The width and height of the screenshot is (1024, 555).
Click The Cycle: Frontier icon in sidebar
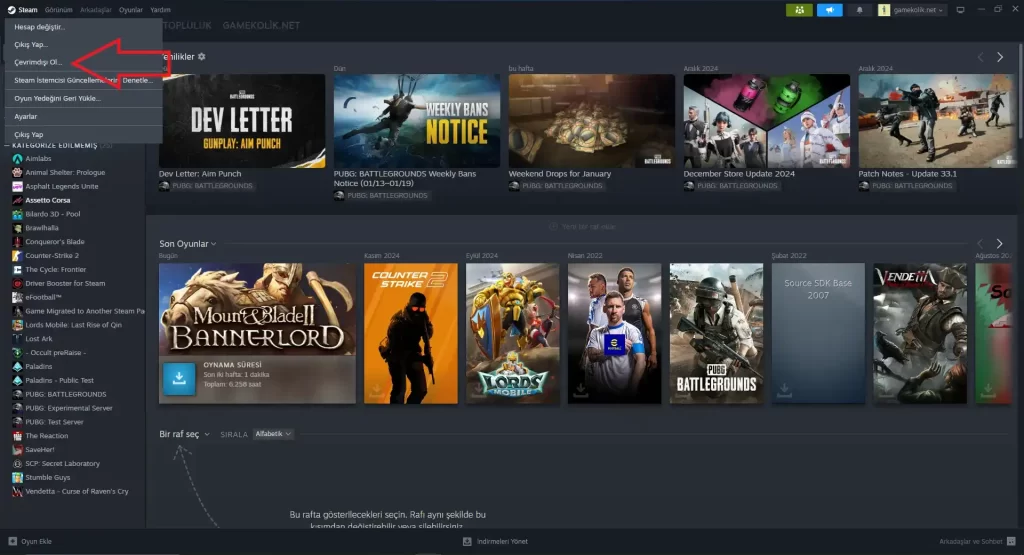18,270
